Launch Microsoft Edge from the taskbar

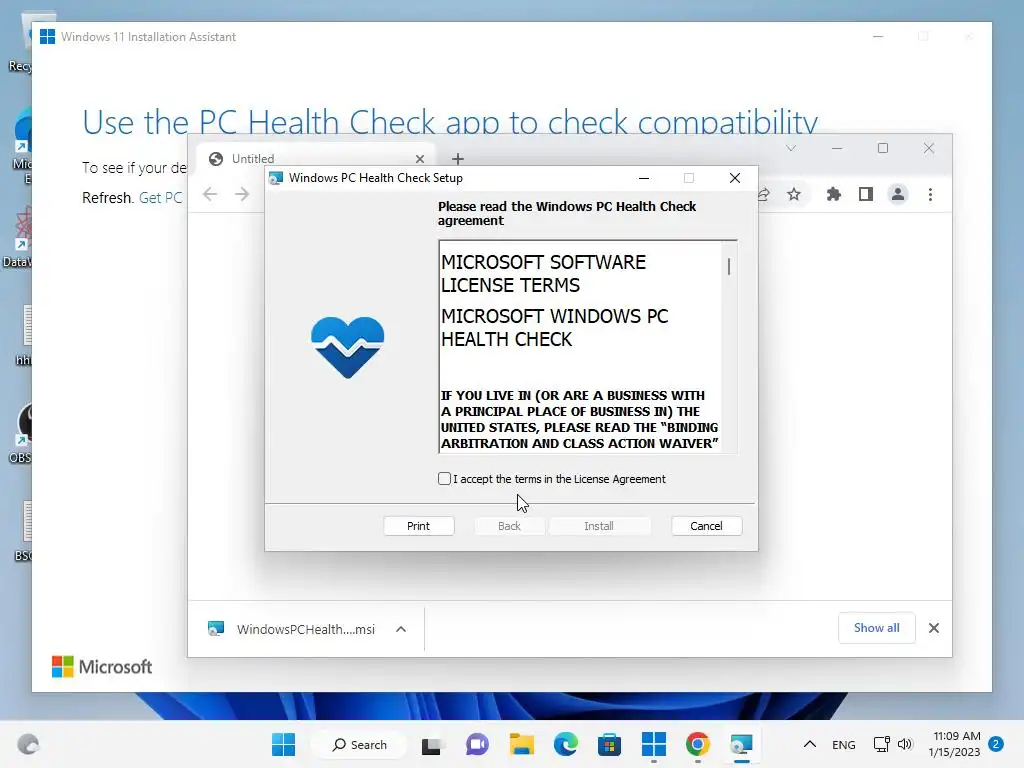(566, 744)
